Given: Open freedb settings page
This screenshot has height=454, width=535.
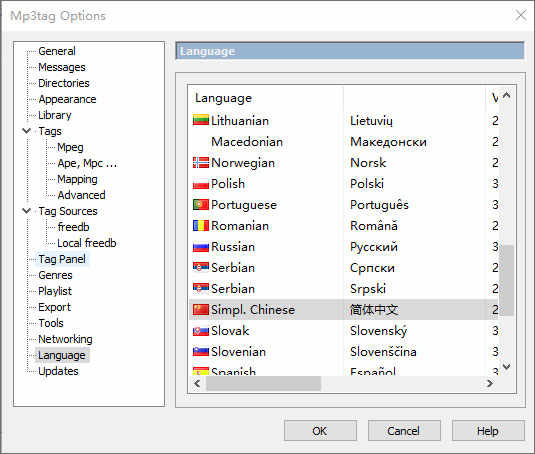Looking at the screenshot, I should point(73,227).
